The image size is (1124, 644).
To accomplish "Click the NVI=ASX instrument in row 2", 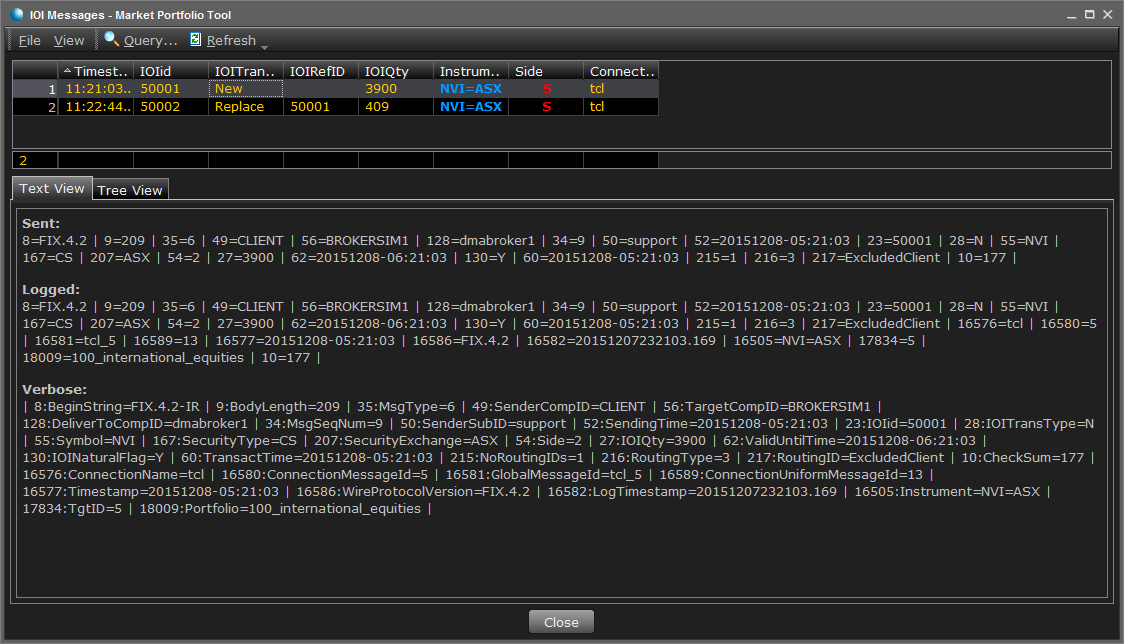I will tap(470, 107).
